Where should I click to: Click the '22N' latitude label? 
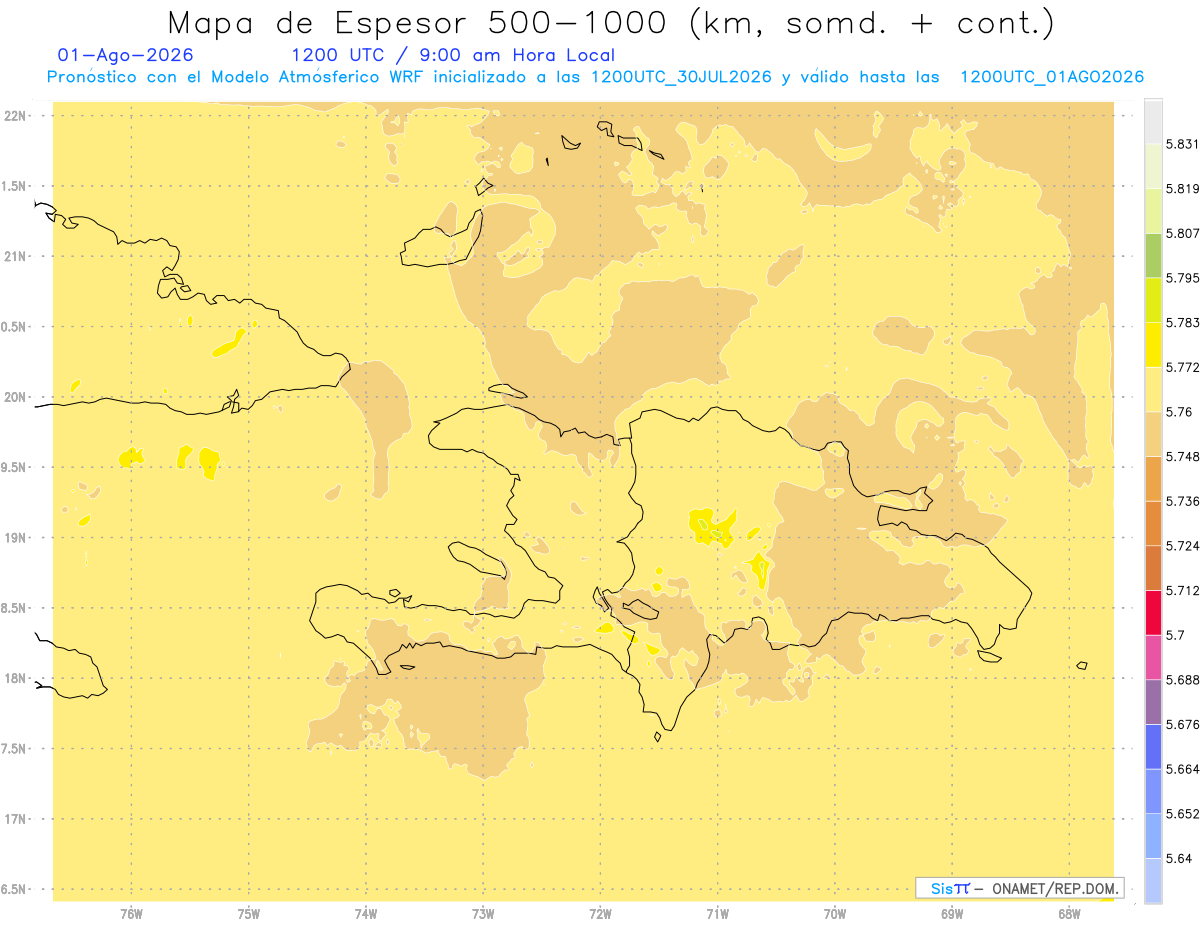[x=16, y=116]
